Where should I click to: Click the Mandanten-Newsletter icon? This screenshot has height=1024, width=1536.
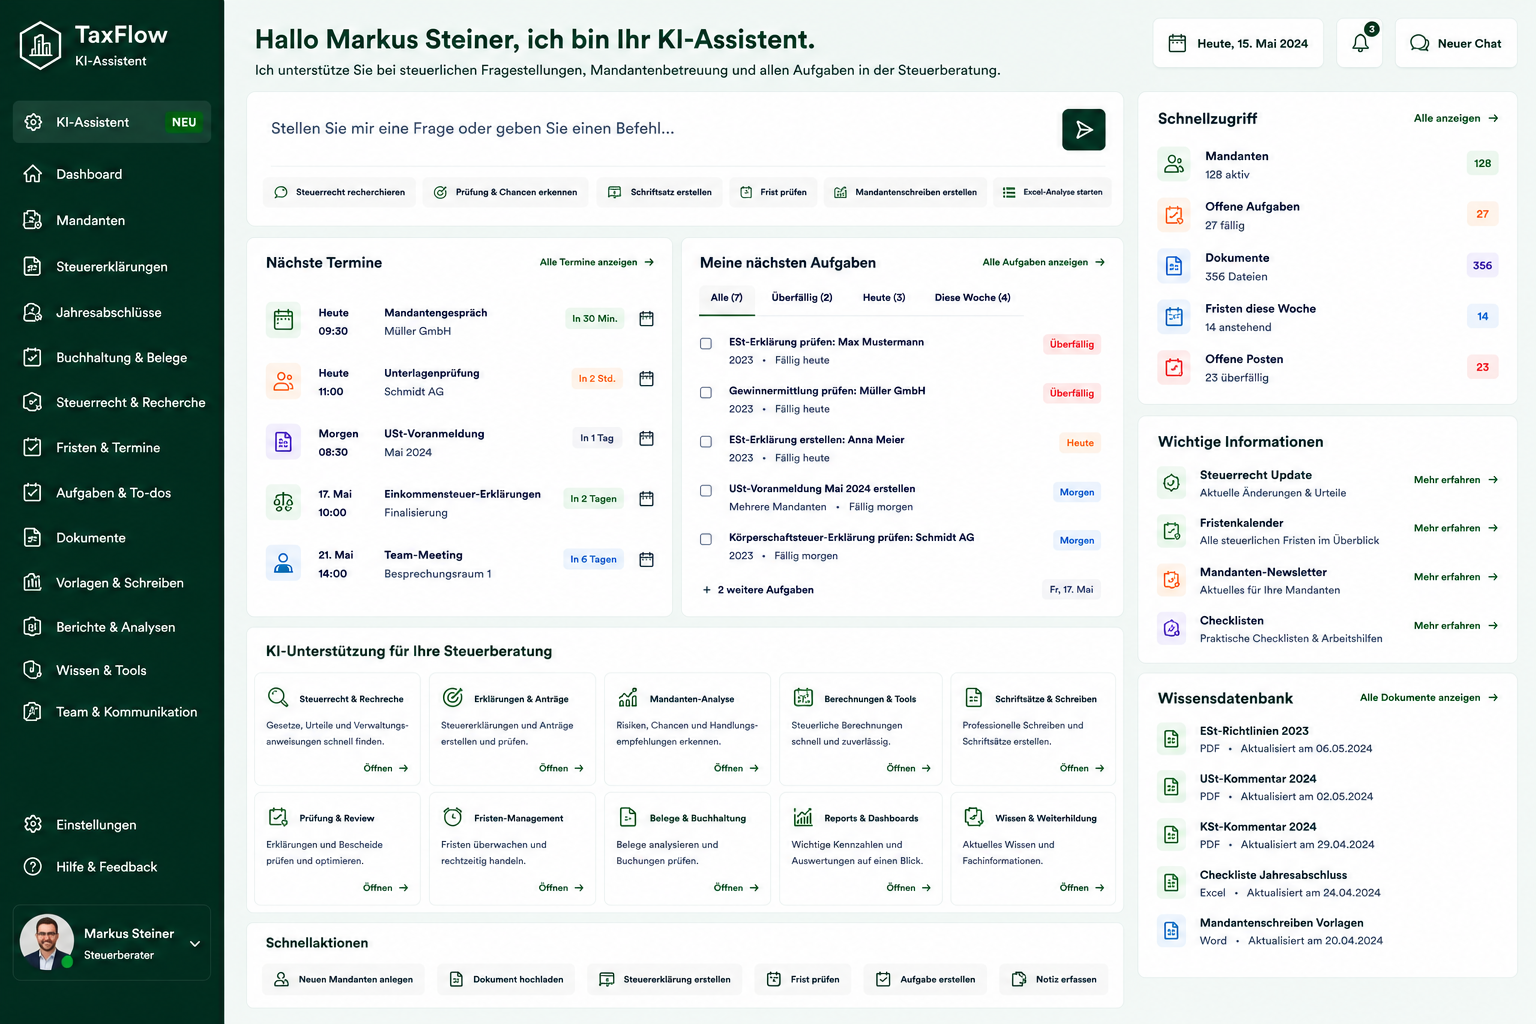[x=1171, y=579]
